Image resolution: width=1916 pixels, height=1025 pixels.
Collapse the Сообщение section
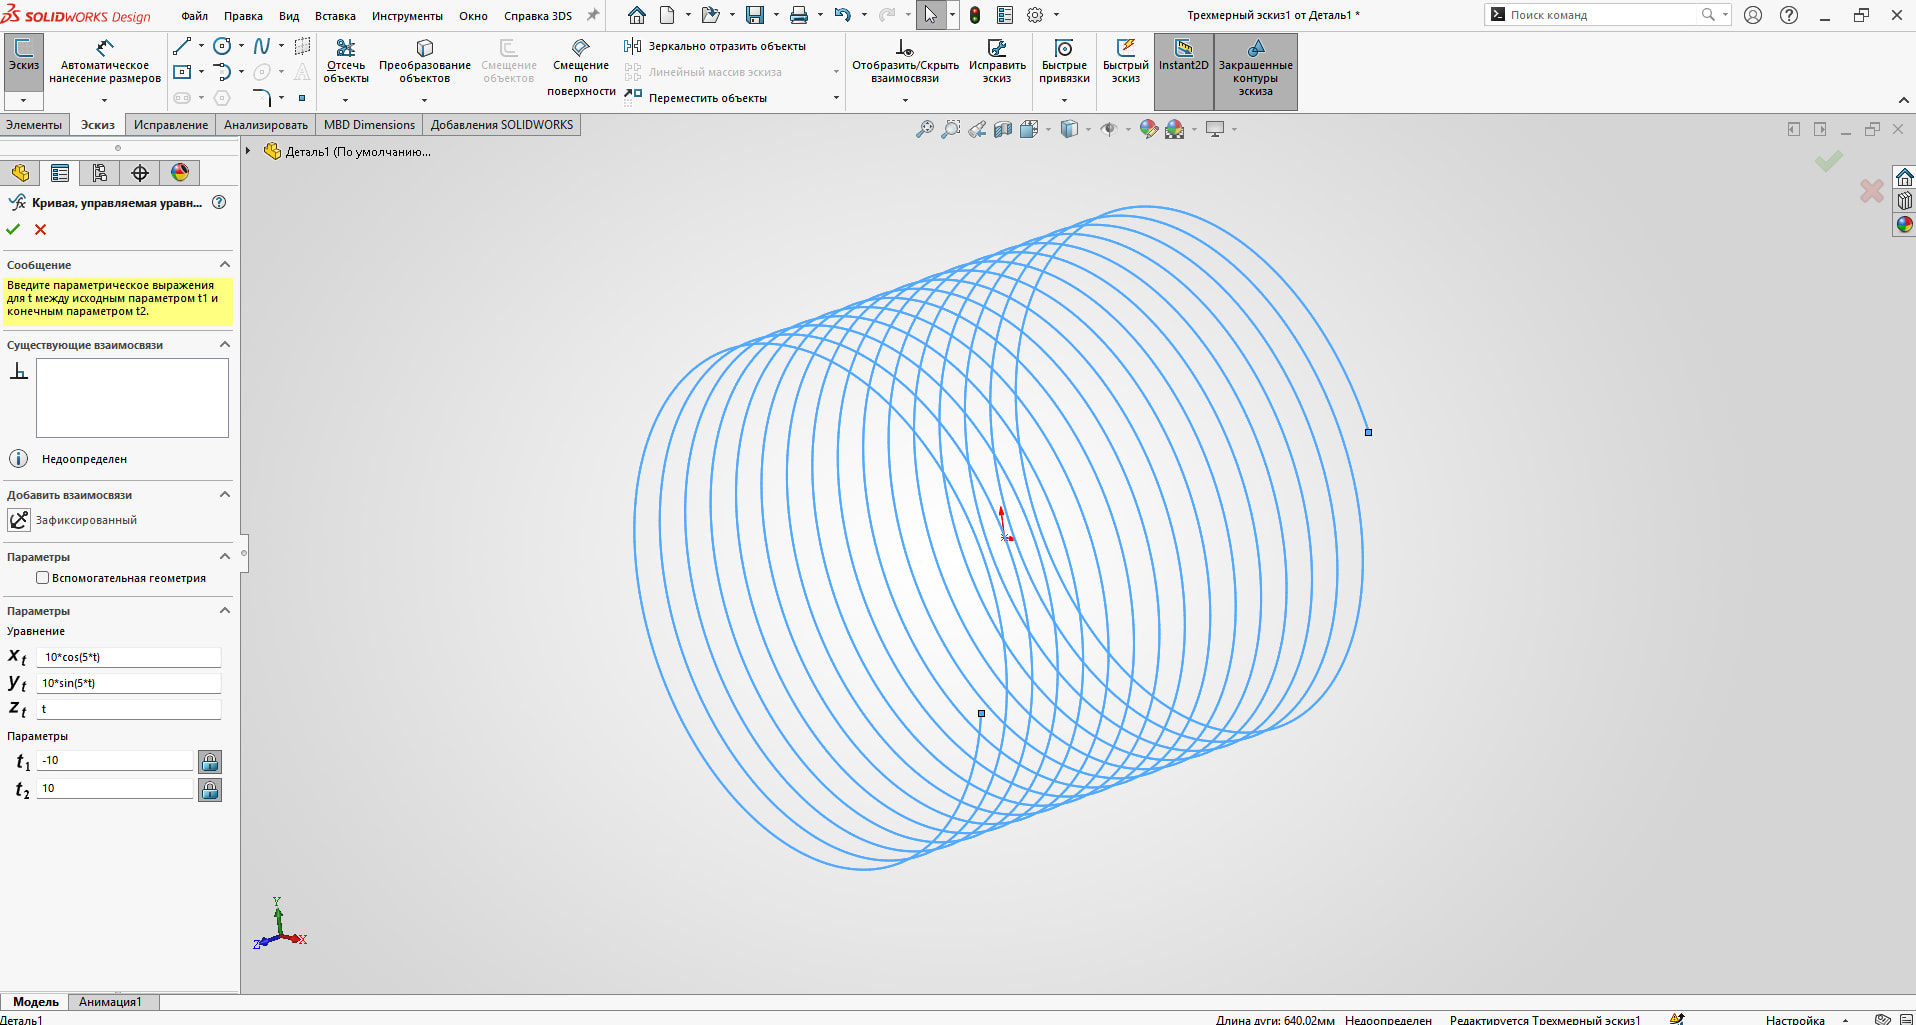click(x=225, y=265)
